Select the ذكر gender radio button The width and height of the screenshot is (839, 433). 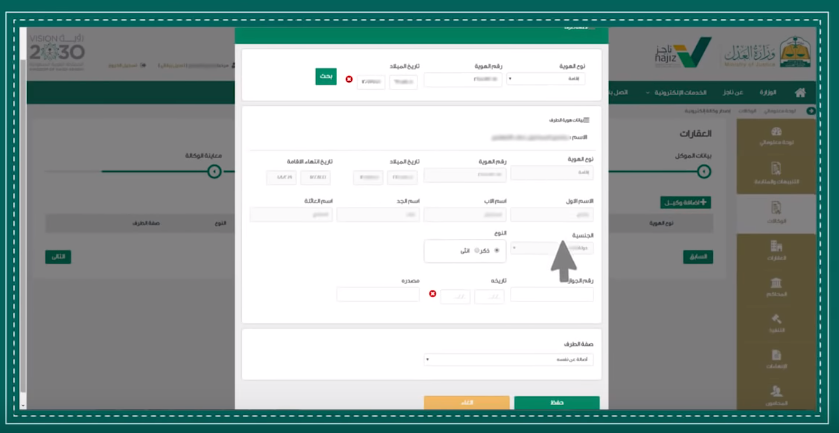(496, 251)
